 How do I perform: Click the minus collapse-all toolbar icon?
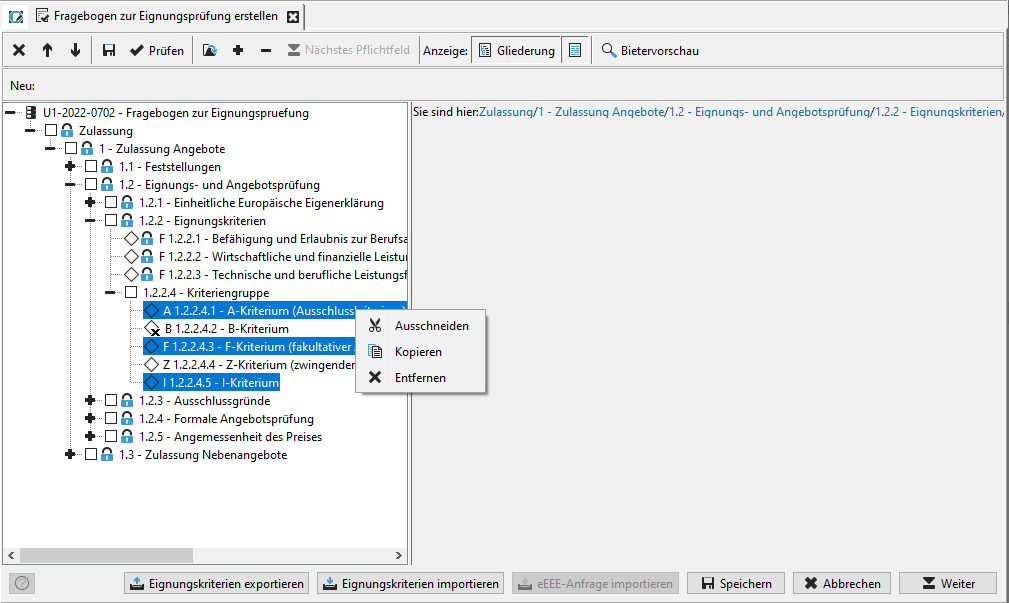266,50
